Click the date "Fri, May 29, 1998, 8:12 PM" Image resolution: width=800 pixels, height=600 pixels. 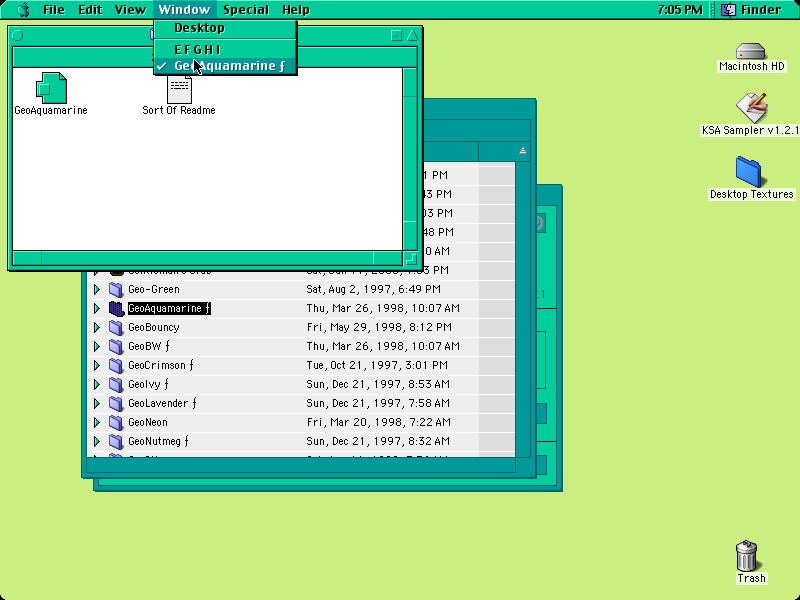pos(379,328)
